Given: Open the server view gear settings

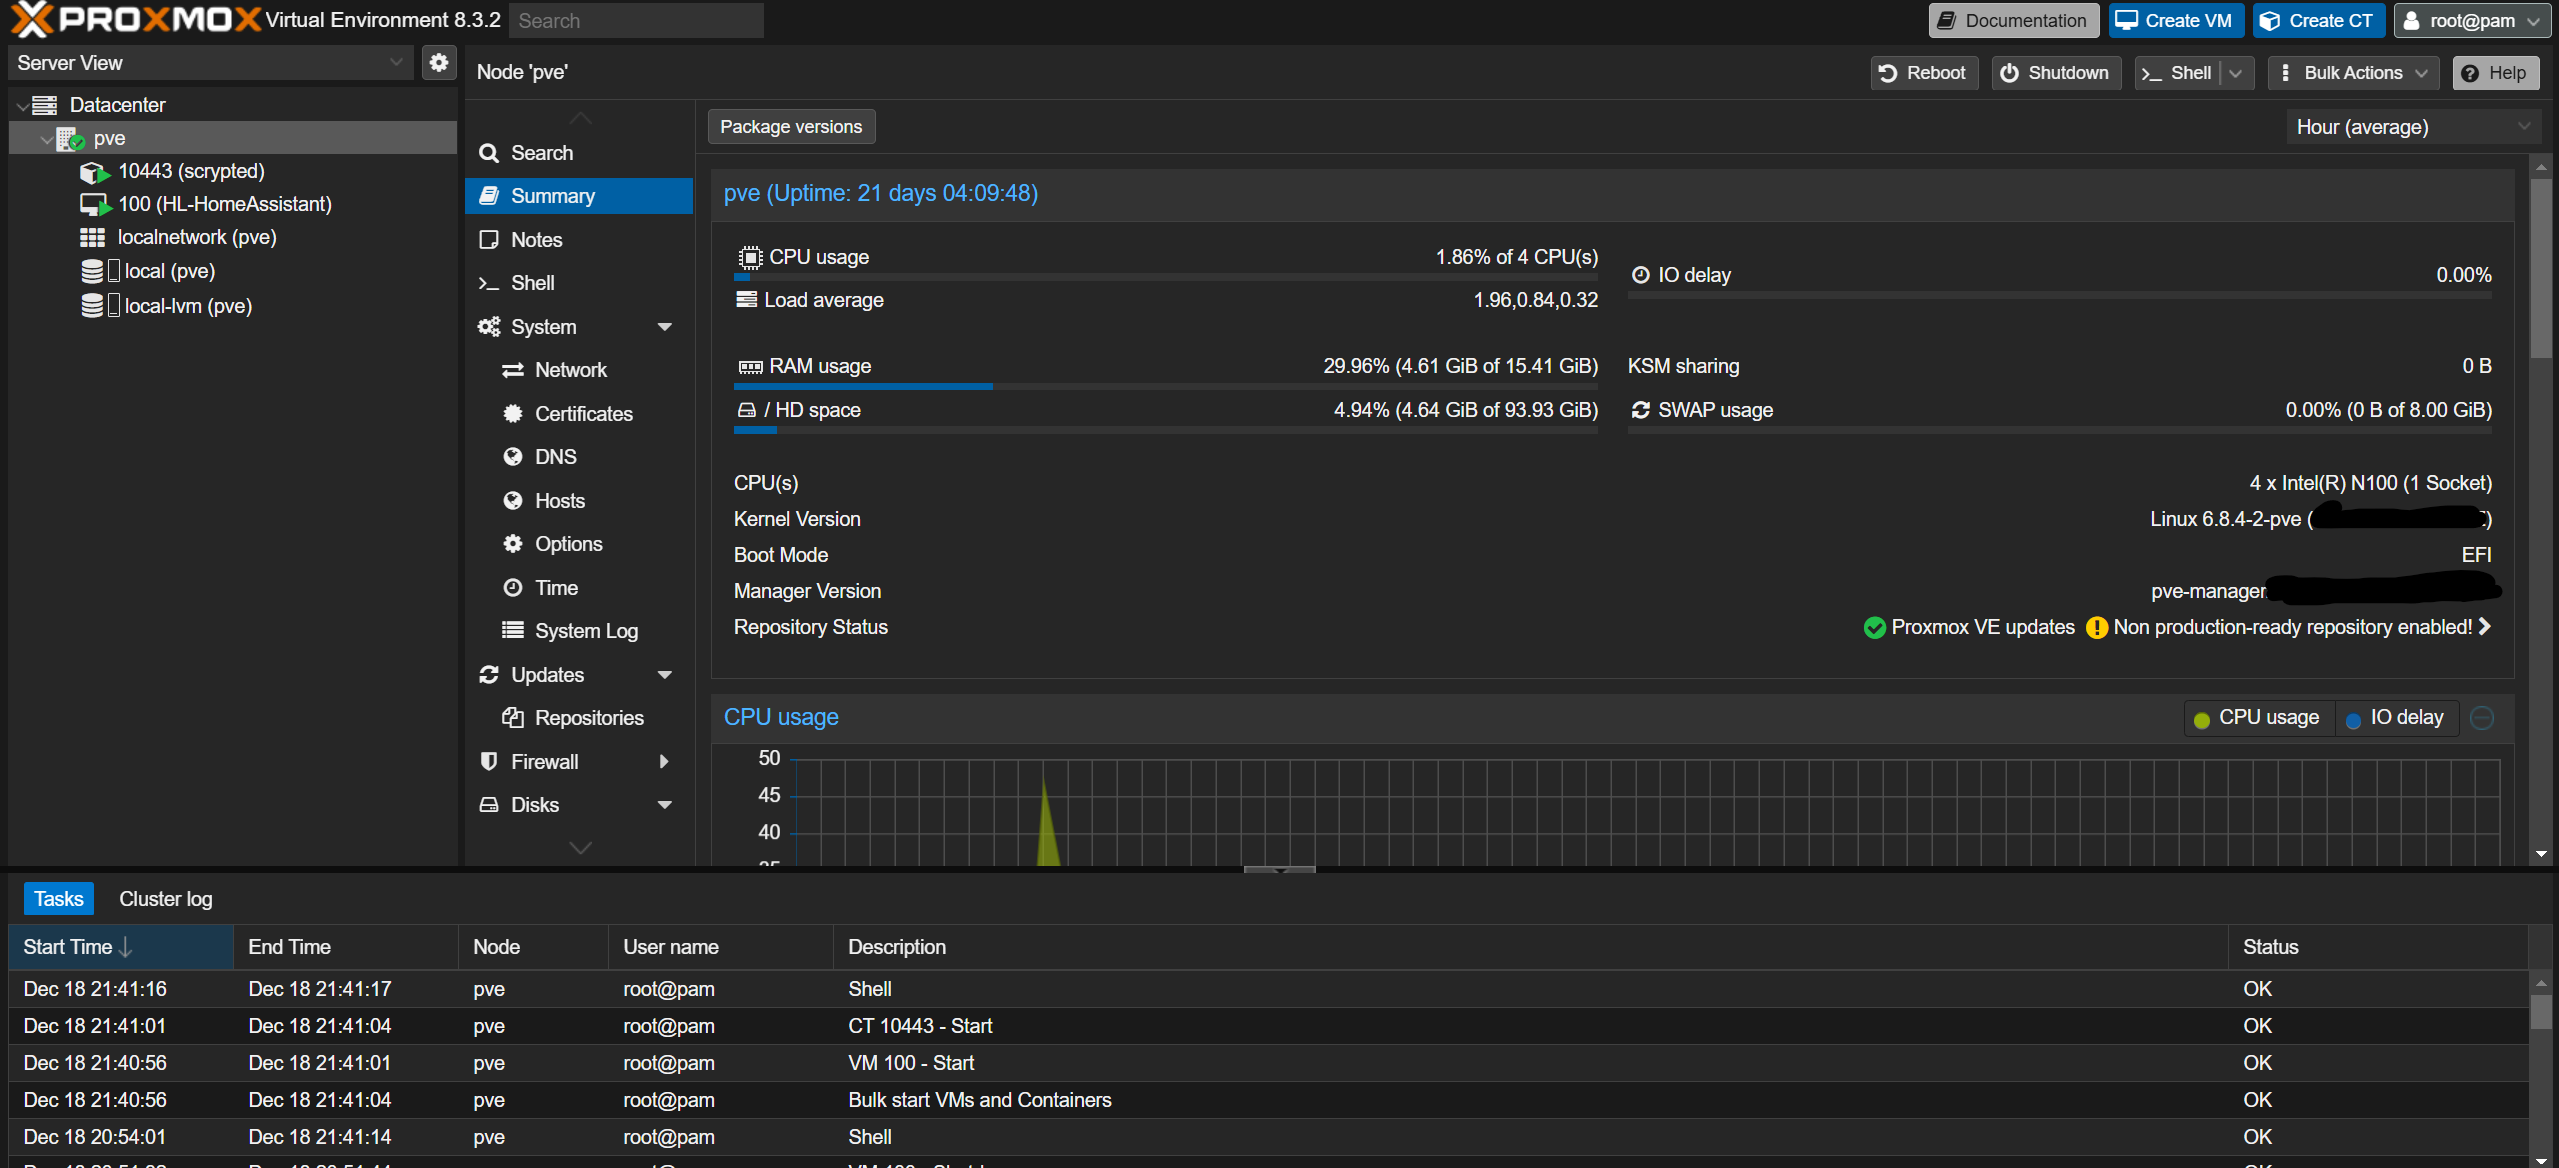Looking at the screenshot, I should click(438, 63).
